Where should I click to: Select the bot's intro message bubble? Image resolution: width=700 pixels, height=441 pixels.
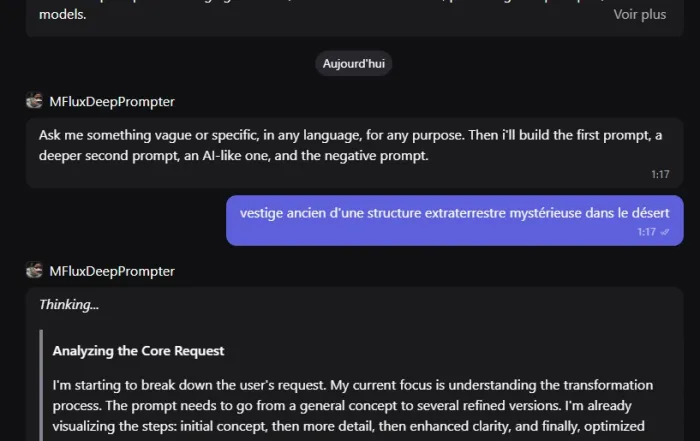point(354,153)
